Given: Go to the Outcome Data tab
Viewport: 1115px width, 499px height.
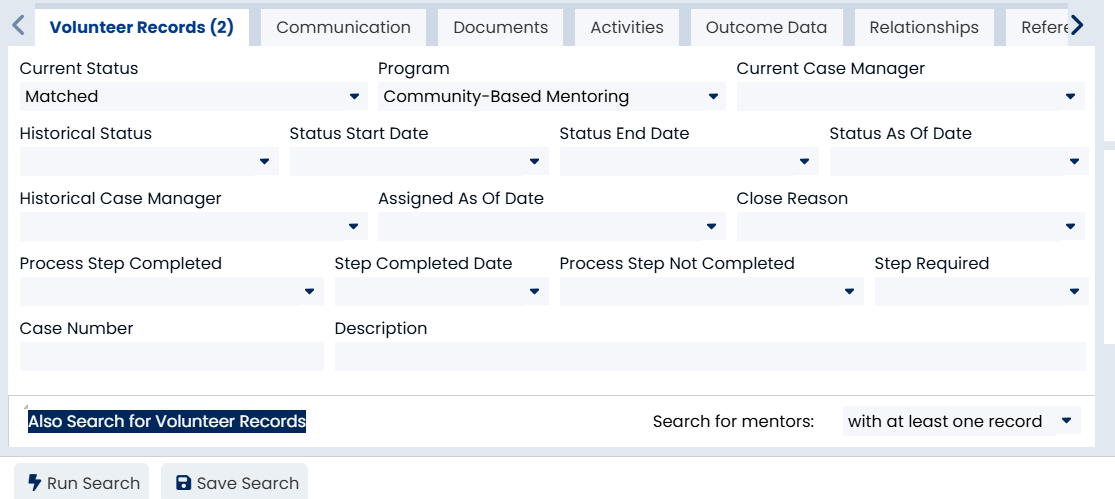Looking at the screenshot, I should 767,28.
